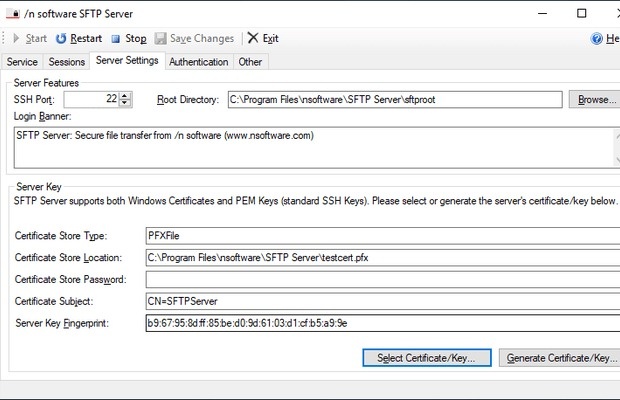
Task: Click the Stop square icon
Action: pos(115,39)
